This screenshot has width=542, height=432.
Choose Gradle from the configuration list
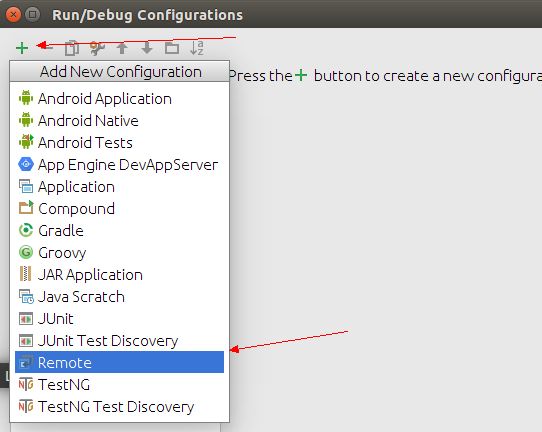tap(119, 231)
